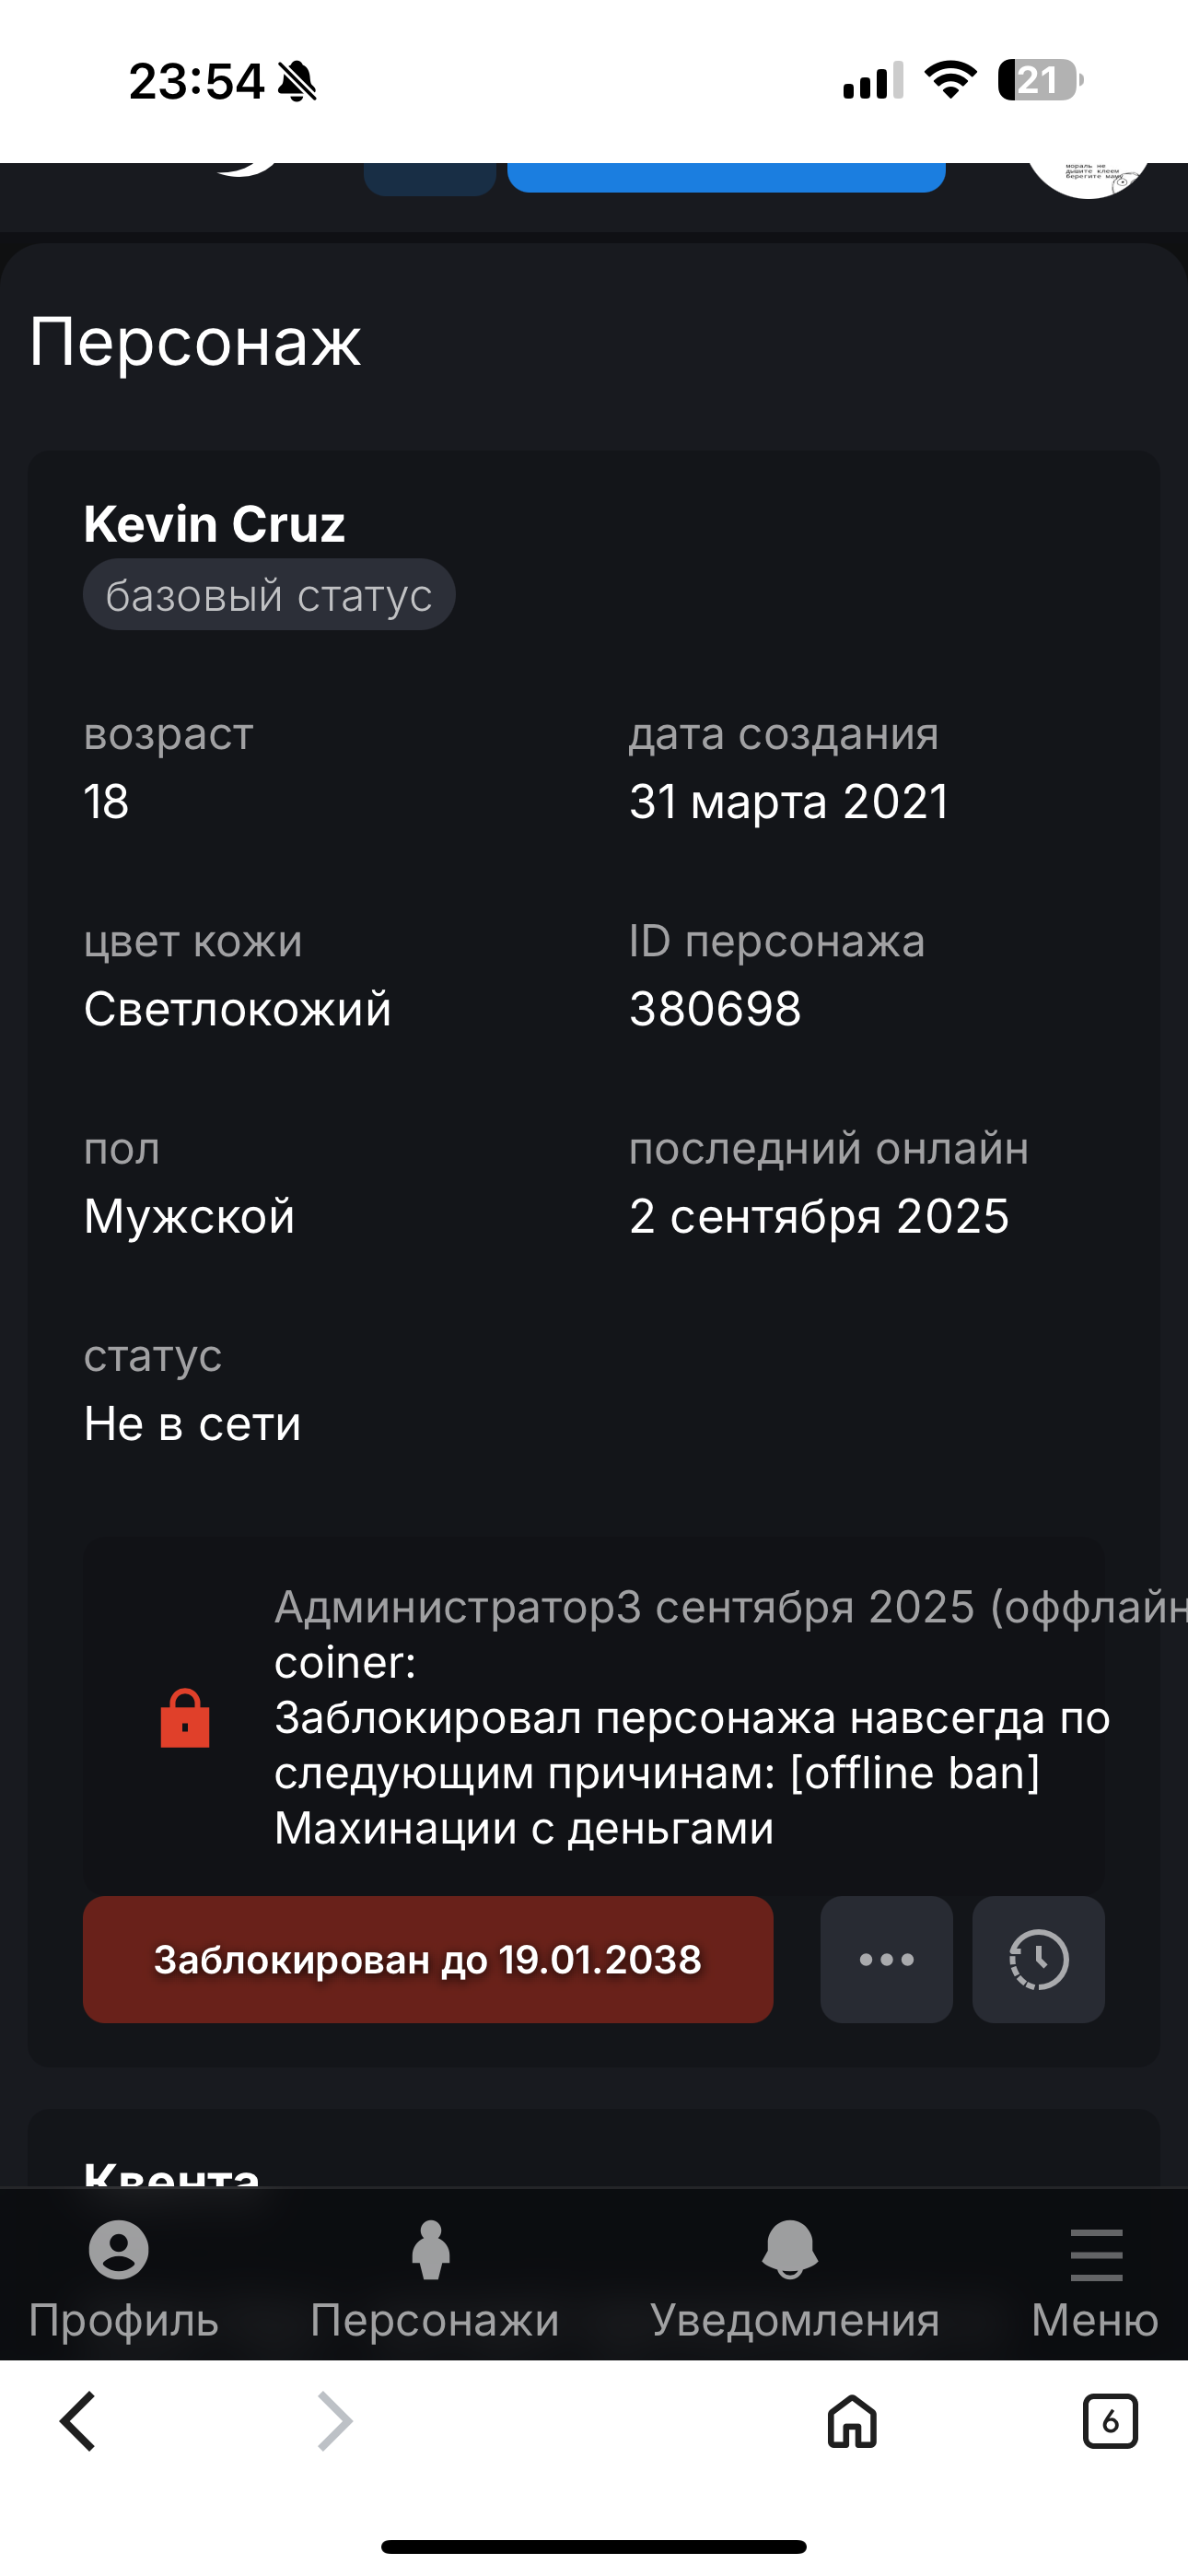The height and width of the screenshot is (2576, 1188).
Task: Open the user avatar at top right
Action: tap(1088, 176)
